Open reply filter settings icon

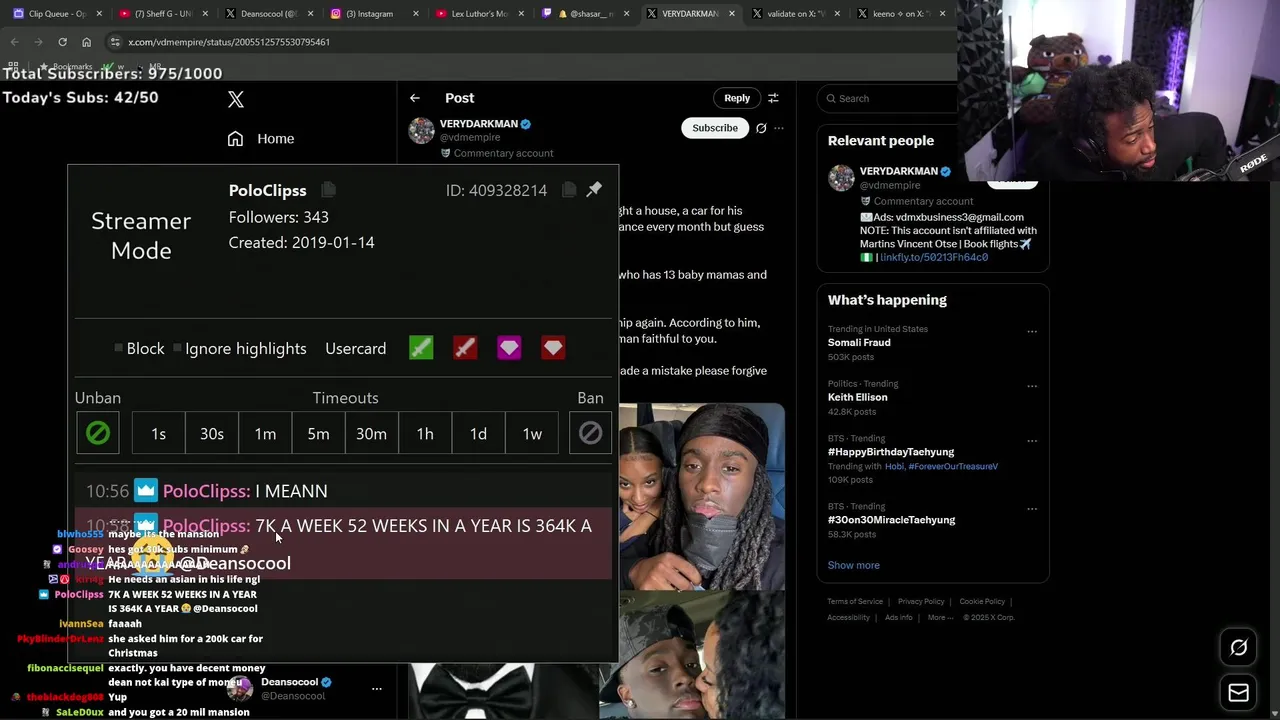(773, 98)
